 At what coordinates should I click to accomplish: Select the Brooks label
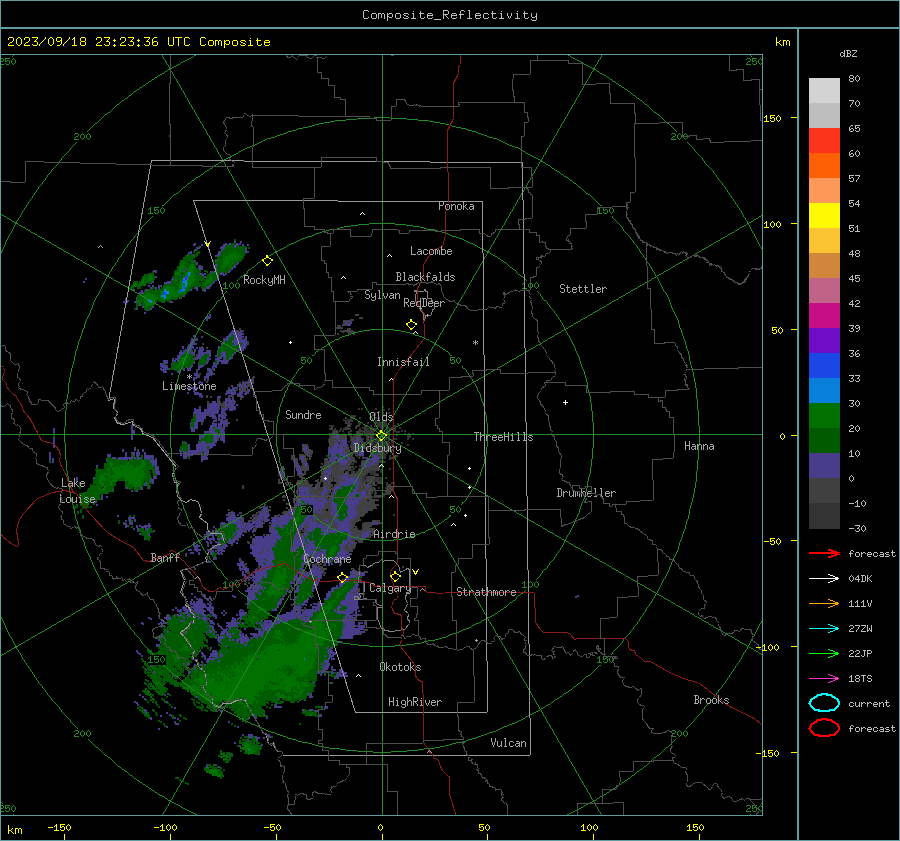click(711, 700)
